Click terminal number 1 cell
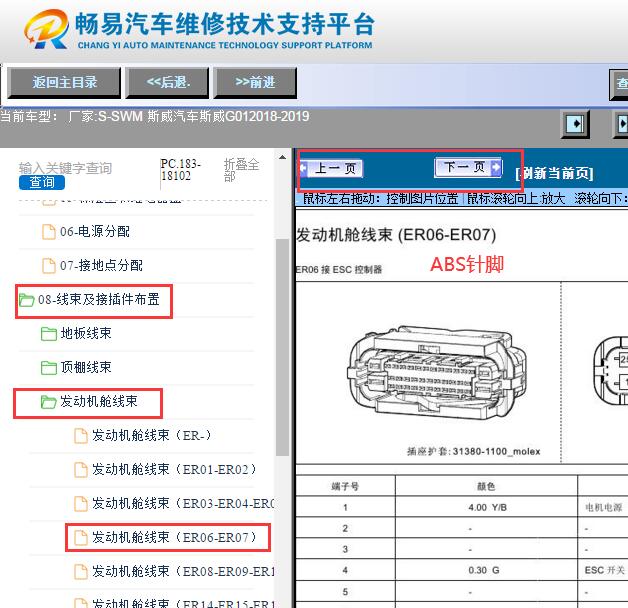Image resolution: width=628 pixels, height=608 pixels. (x=345, y=507)
